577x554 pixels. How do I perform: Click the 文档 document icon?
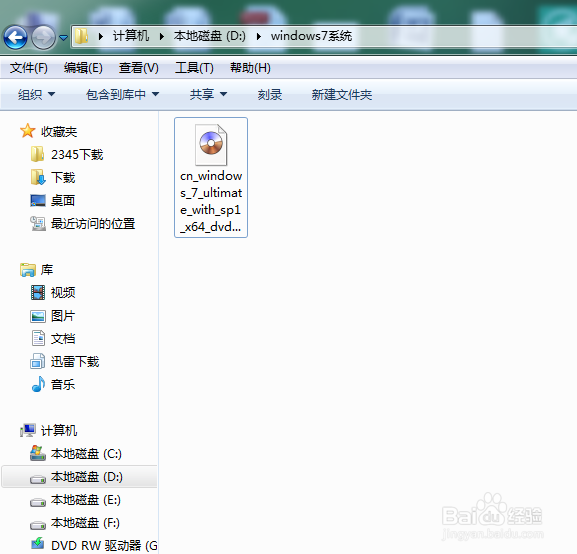pyautogui.click(x=38, y=339)
